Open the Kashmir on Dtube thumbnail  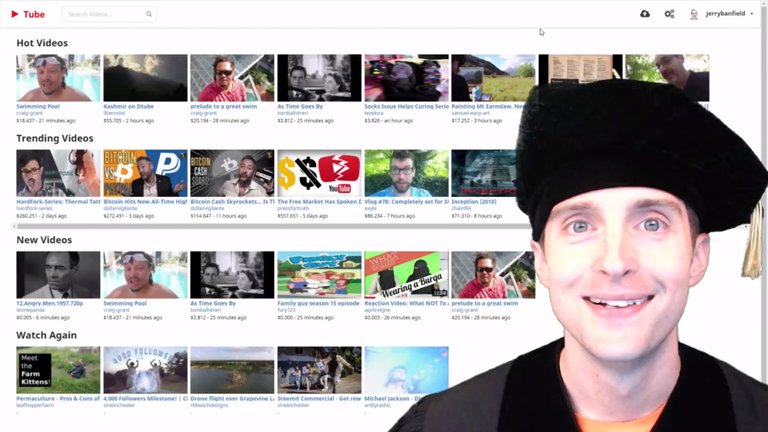(x=145, y=78)
